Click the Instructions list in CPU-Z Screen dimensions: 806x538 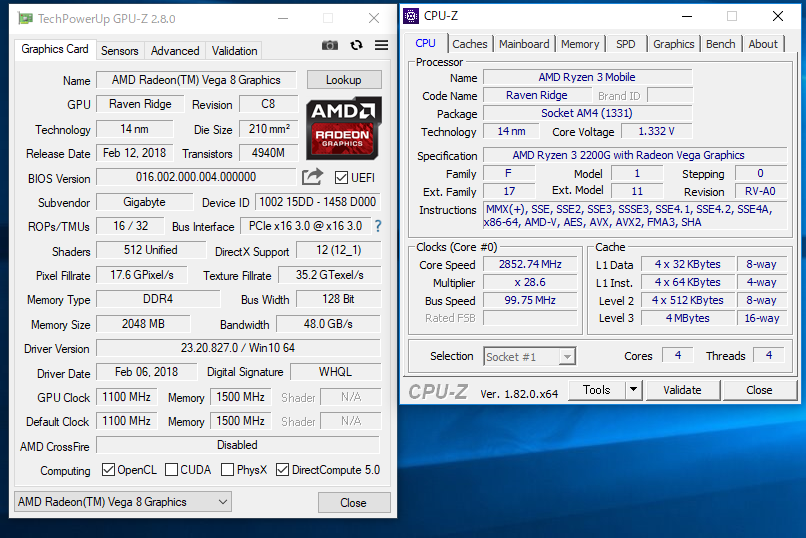(x=635, y=216)
